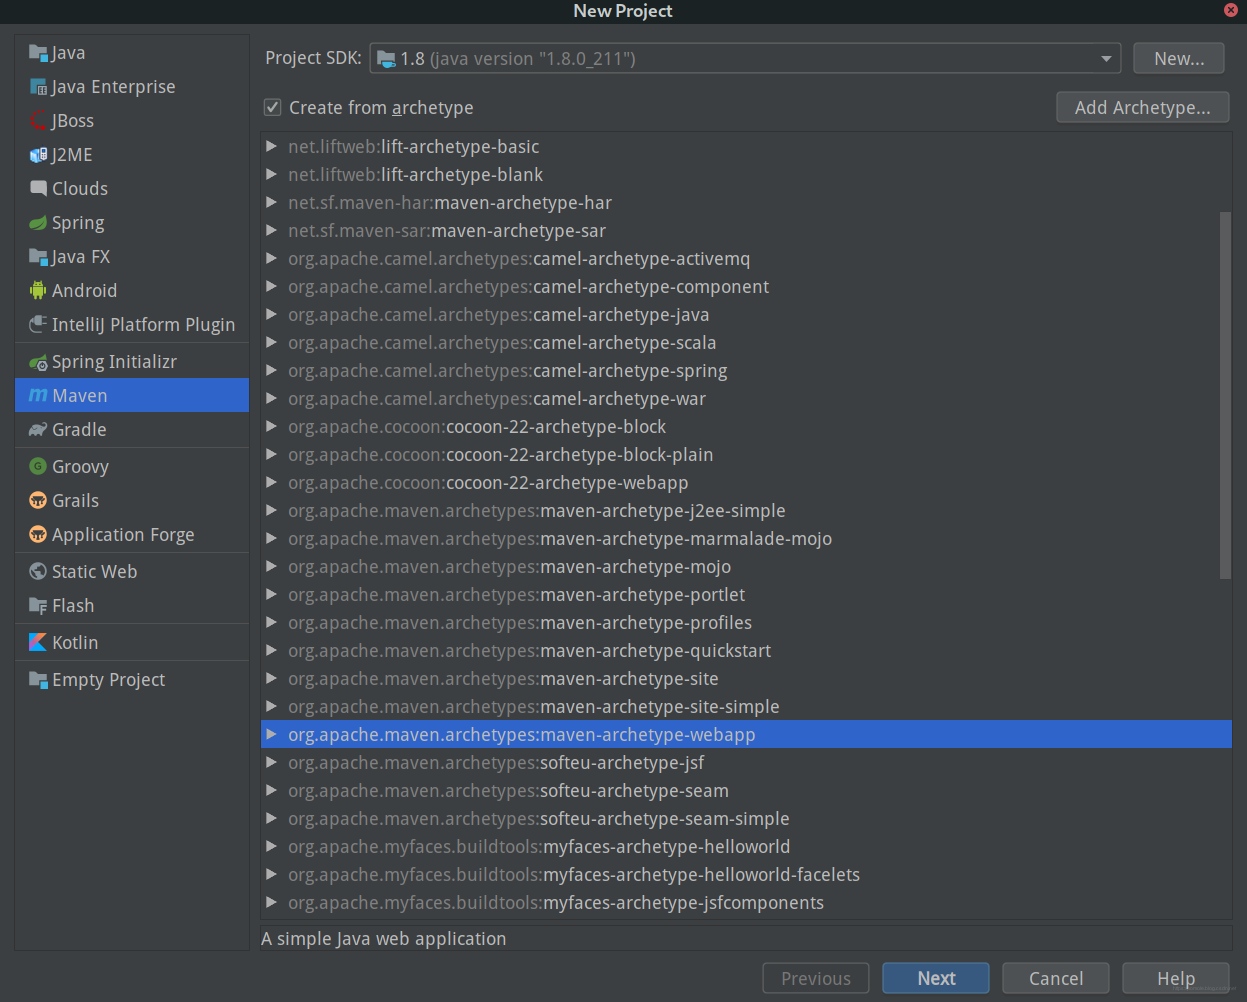Expand lift-archetype-basic node
The width and height of the screenshot is (1247, 1002).
pyautogui.click(x=271, y=146)
